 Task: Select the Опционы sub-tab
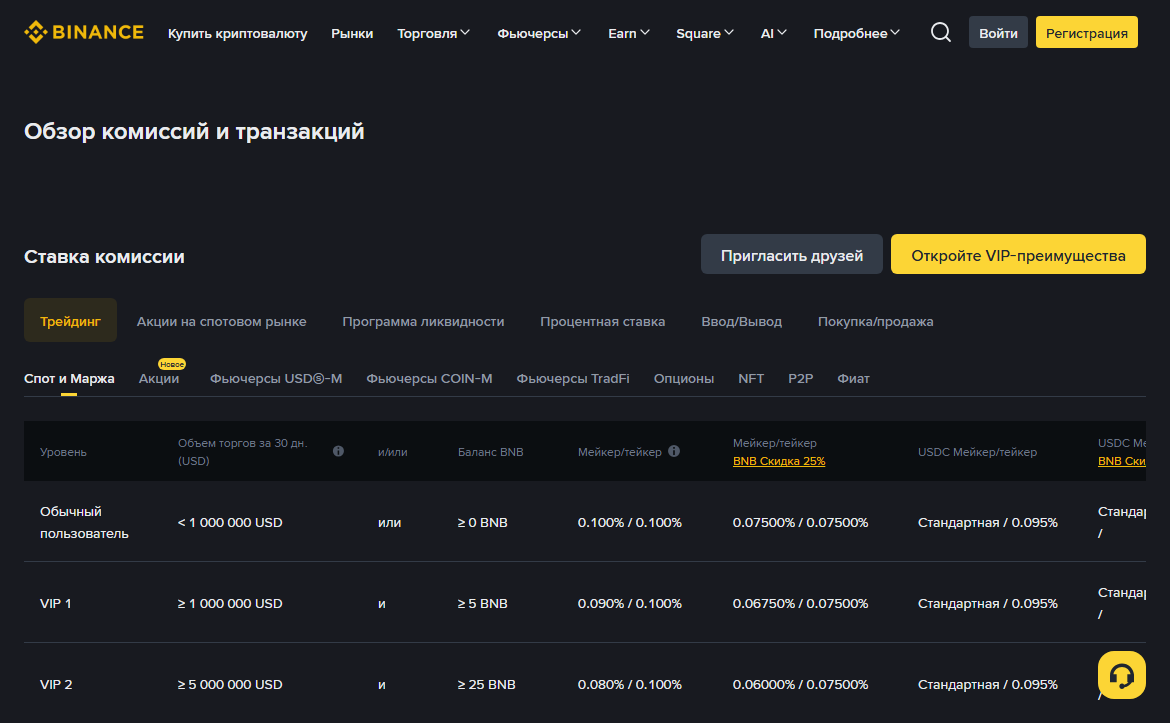(683, 378)
